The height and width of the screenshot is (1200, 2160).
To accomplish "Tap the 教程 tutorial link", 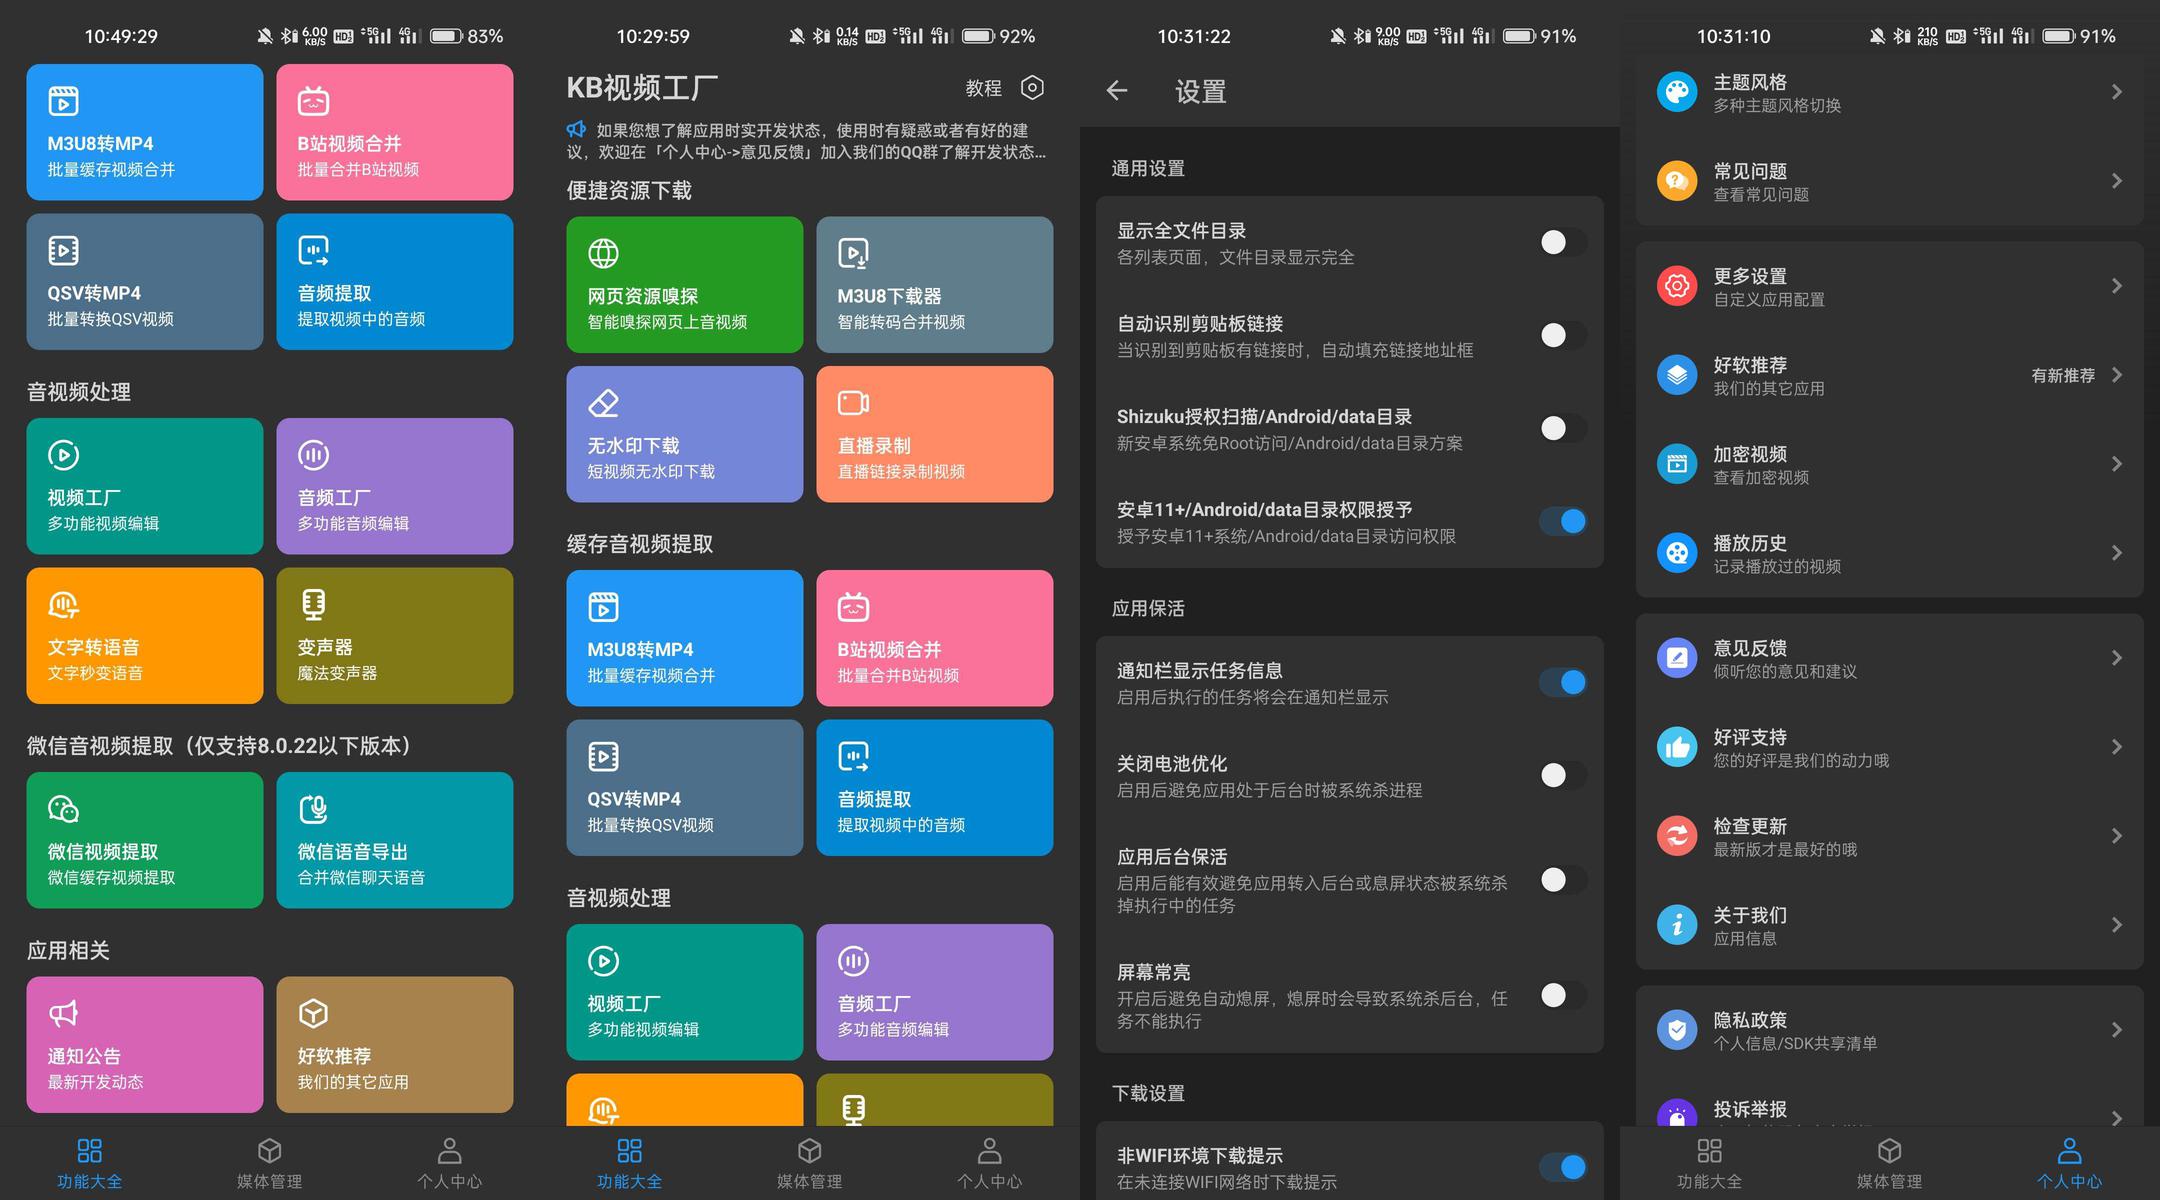I will (x=983, y=88).
